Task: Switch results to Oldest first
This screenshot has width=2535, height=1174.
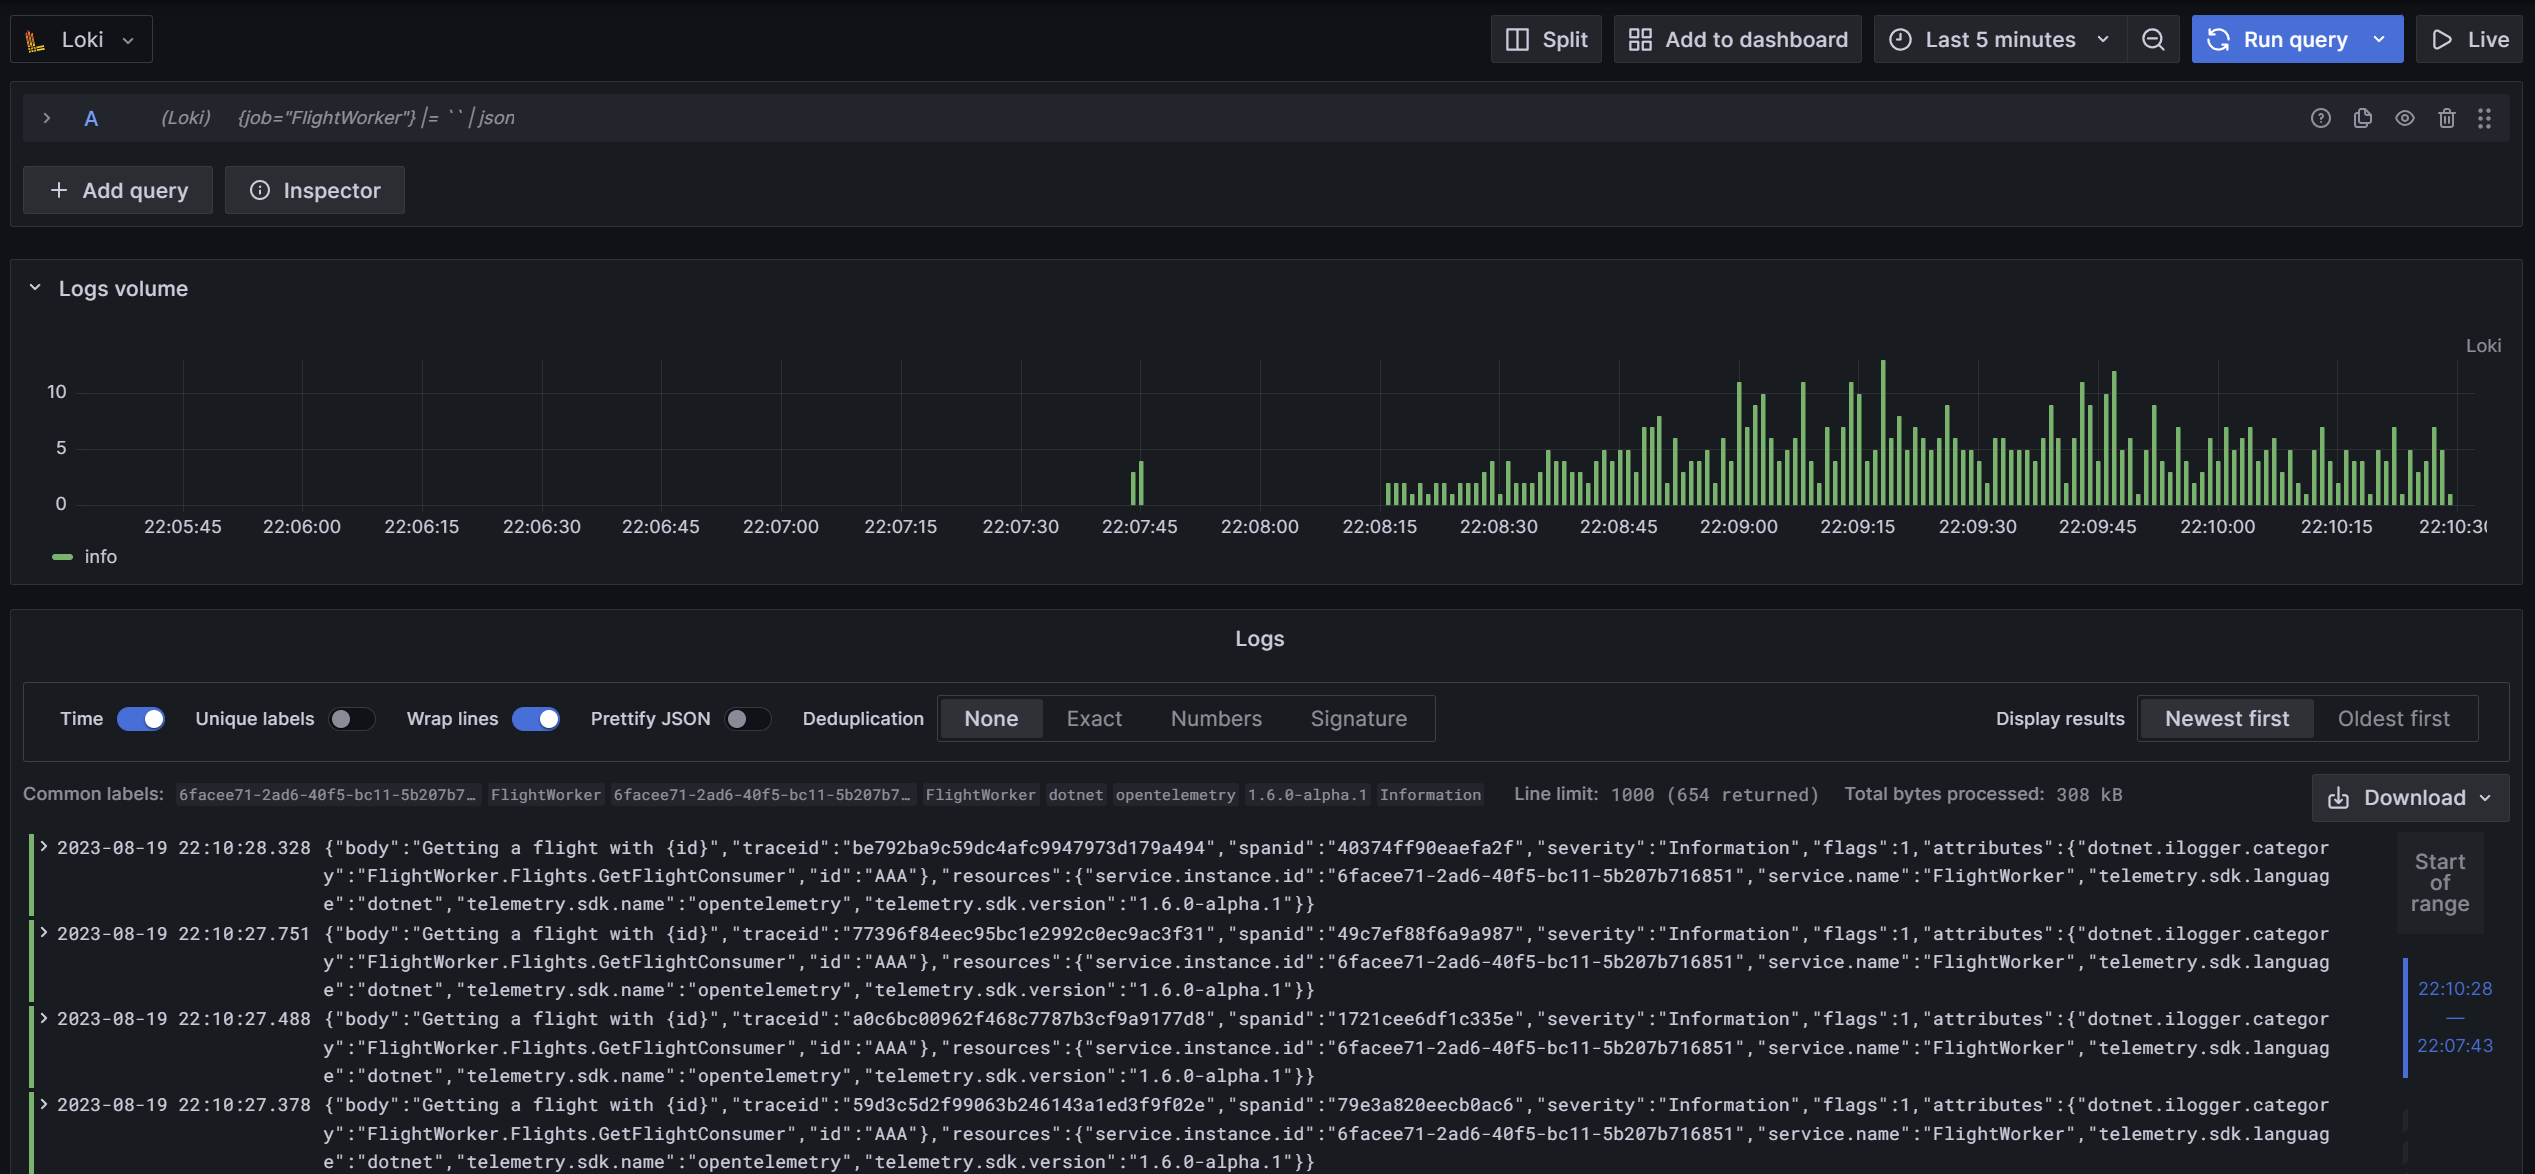Action: point(2393,719)
